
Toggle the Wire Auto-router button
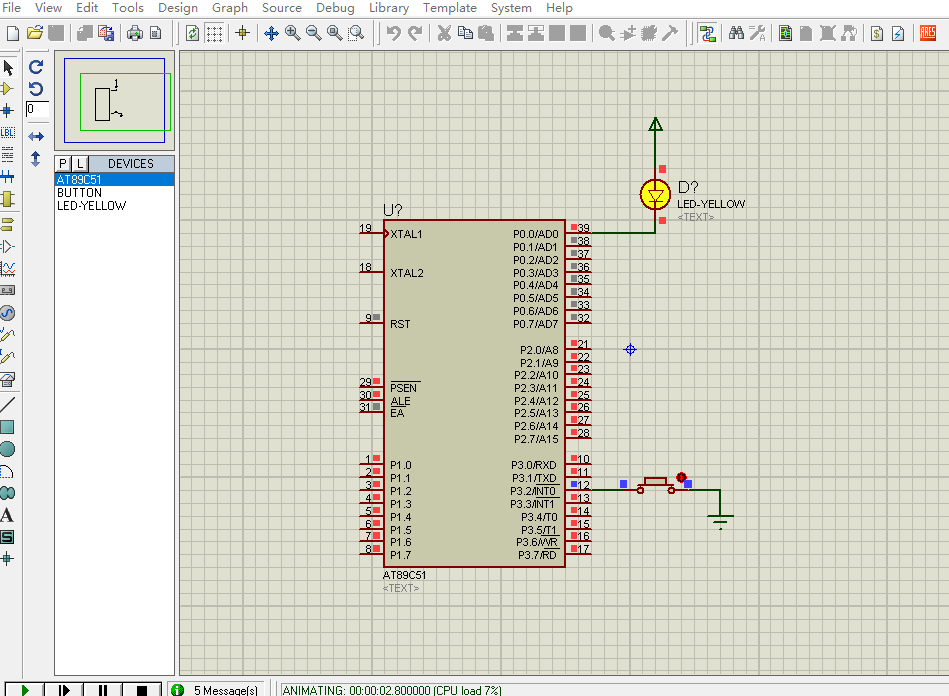707,33
